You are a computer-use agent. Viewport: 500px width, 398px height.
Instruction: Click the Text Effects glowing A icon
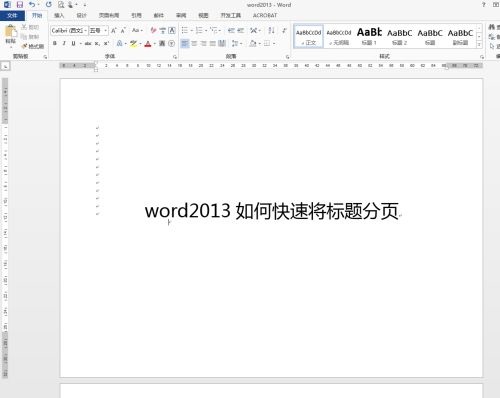[119, 43]
